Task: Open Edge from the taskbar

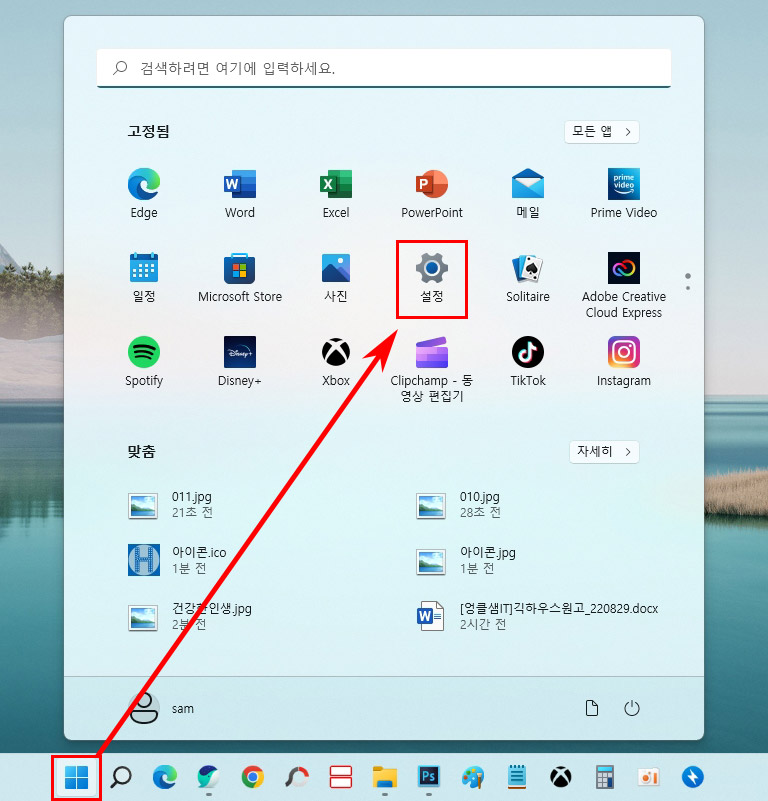Action: tap(165, 777)
